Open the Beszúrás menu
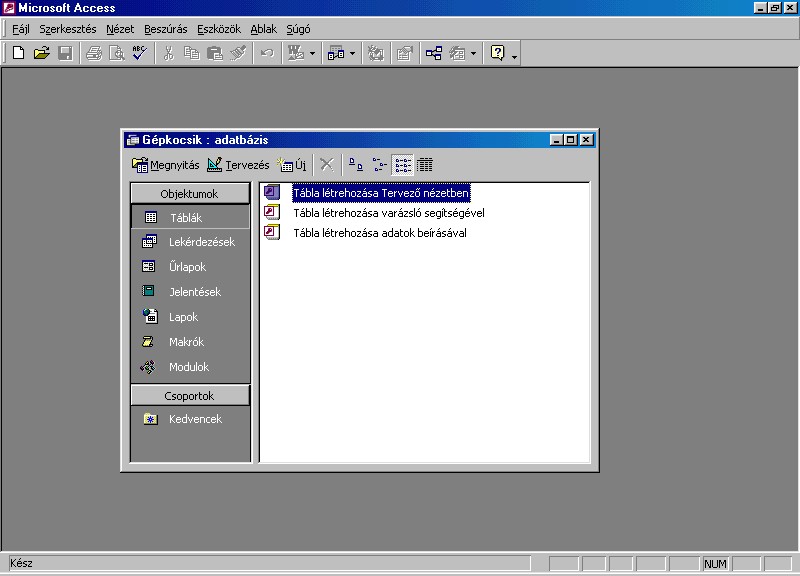Screen dimensions: 800x576 [x=165, y=30]
